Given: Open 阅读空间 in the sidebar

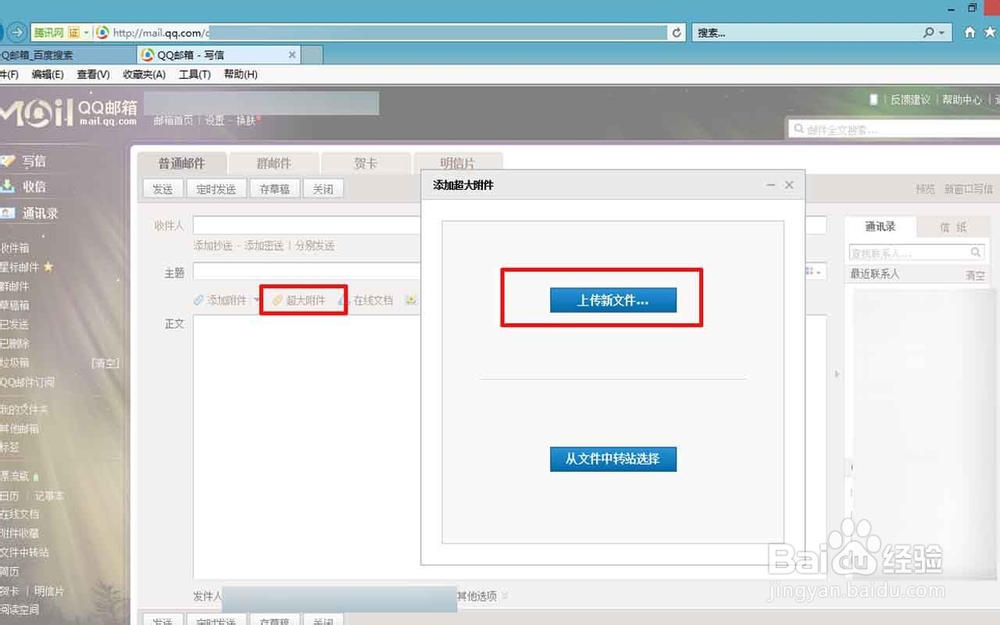Looking at the screenshot, I should click(20, 610).
